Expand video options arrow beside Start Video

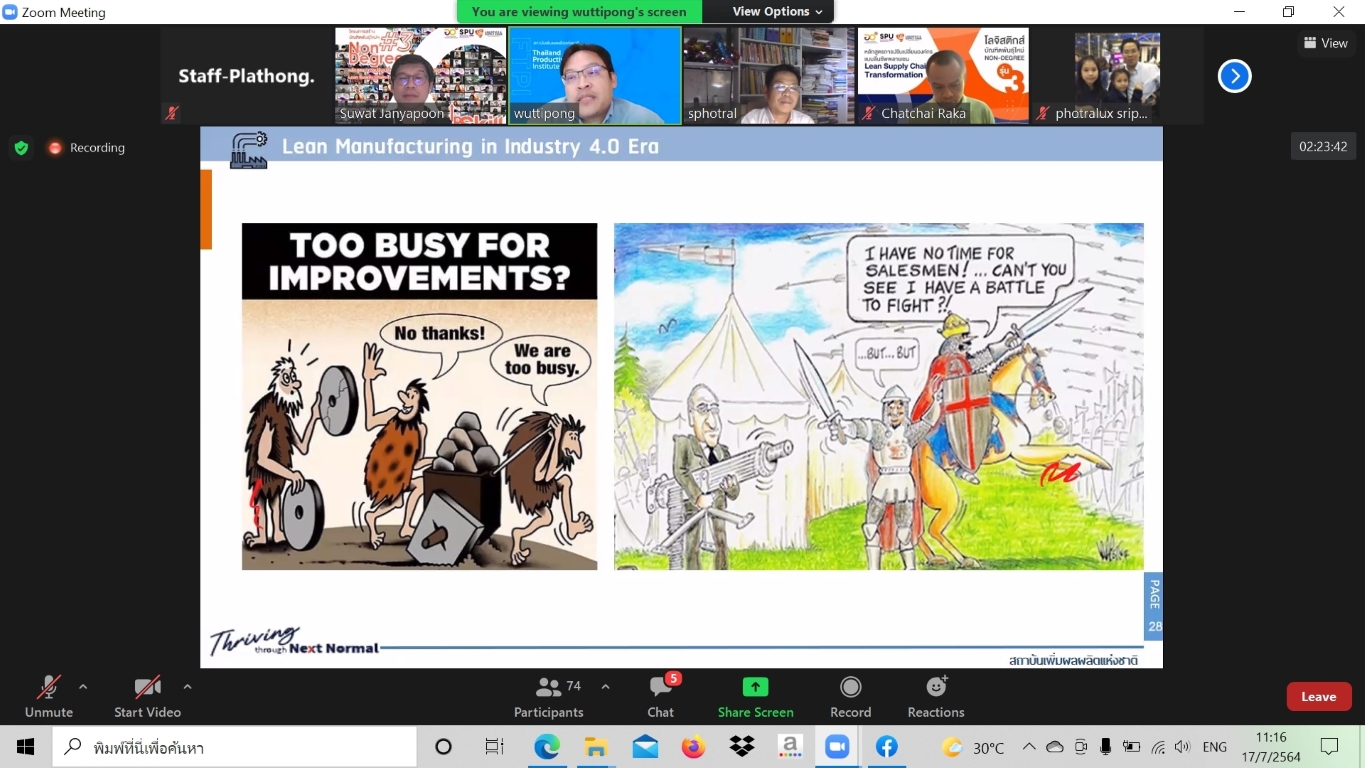[x=187, y=687]
